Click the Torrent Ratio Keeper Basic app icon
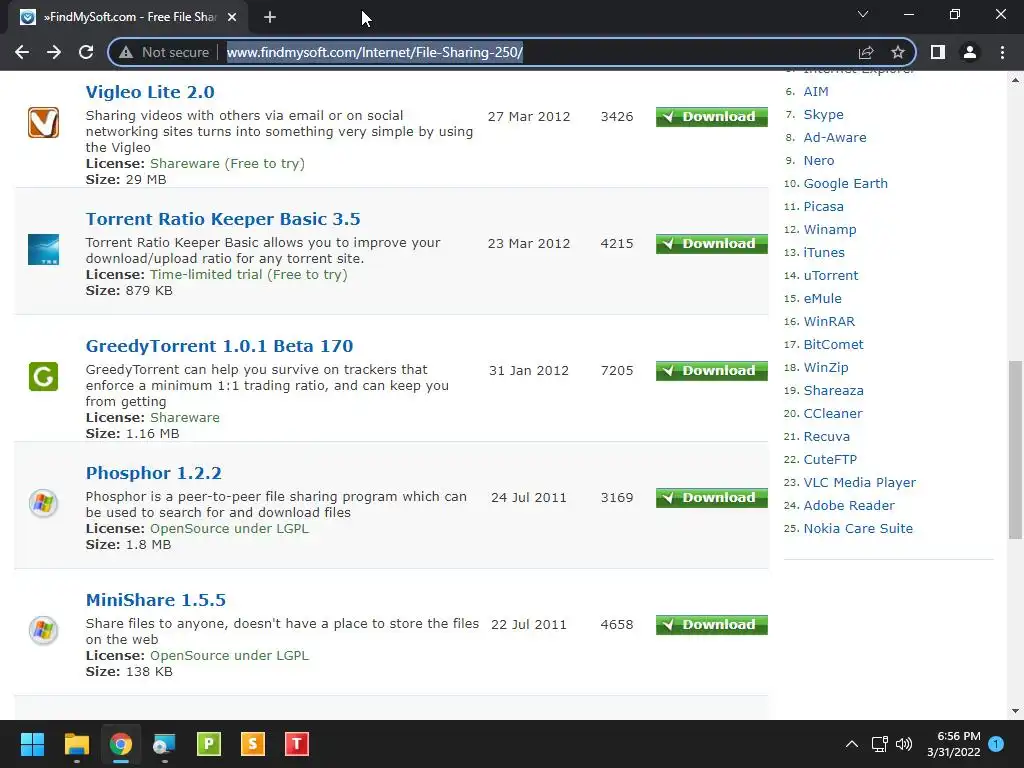 click(43, 249)
